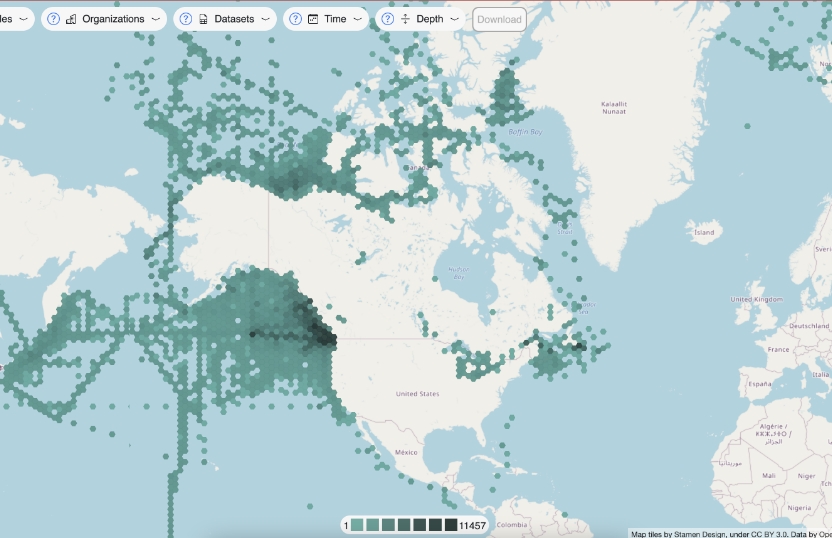Open the Time filter menu label
Viewport: 832px width, 538px height.
pyautogui.click(x=335, y=19)
